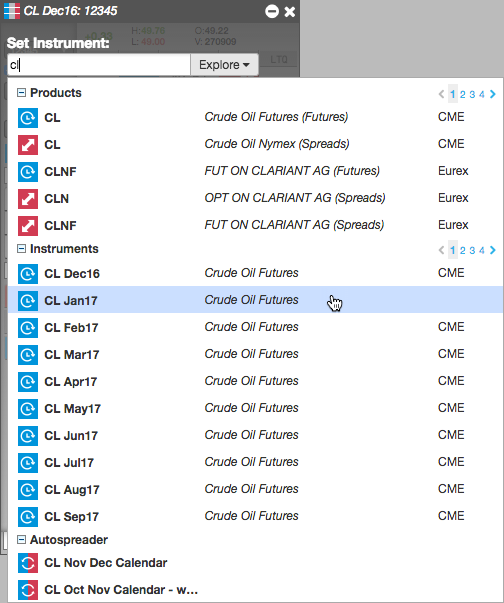The width and height of the screenshot is (504, 603).
Task: Minimize the CL Dec16 widget
Action: point(272,11)
